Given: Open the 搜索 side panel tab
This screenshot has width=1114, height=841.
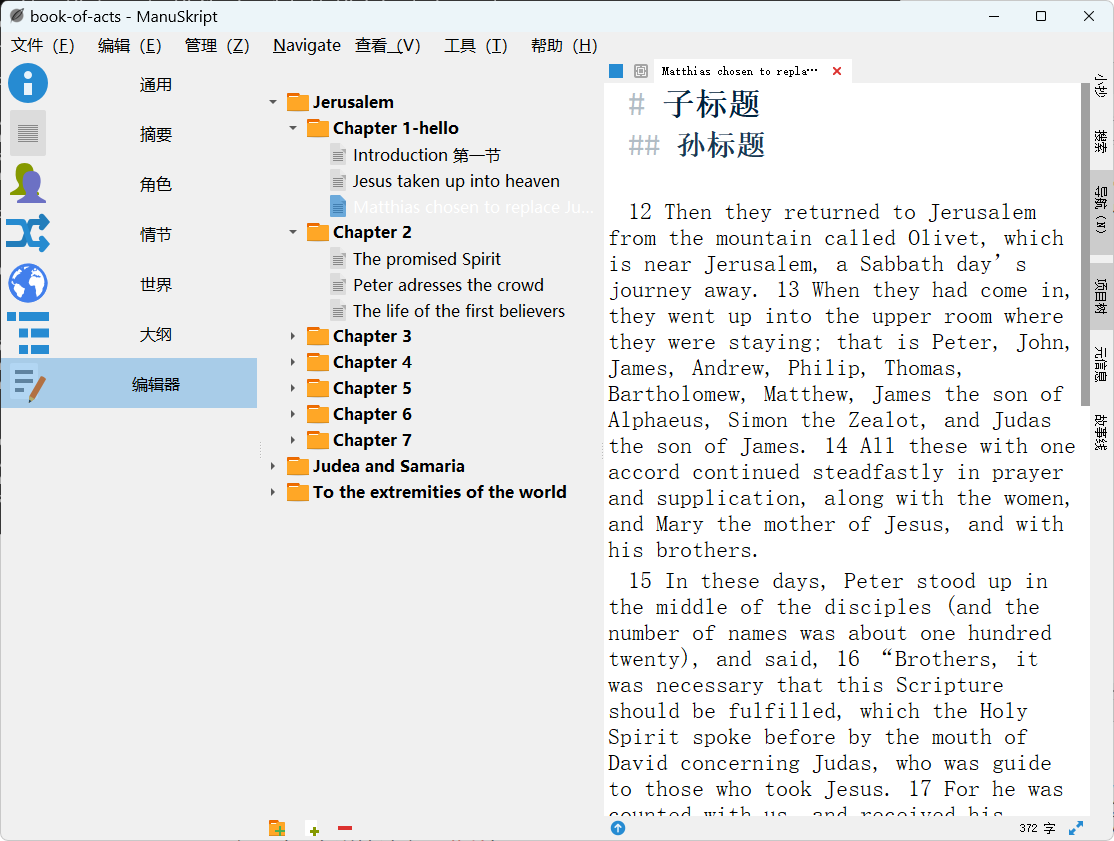Looking at the screenshot, I should click(x=1101, y=141).
